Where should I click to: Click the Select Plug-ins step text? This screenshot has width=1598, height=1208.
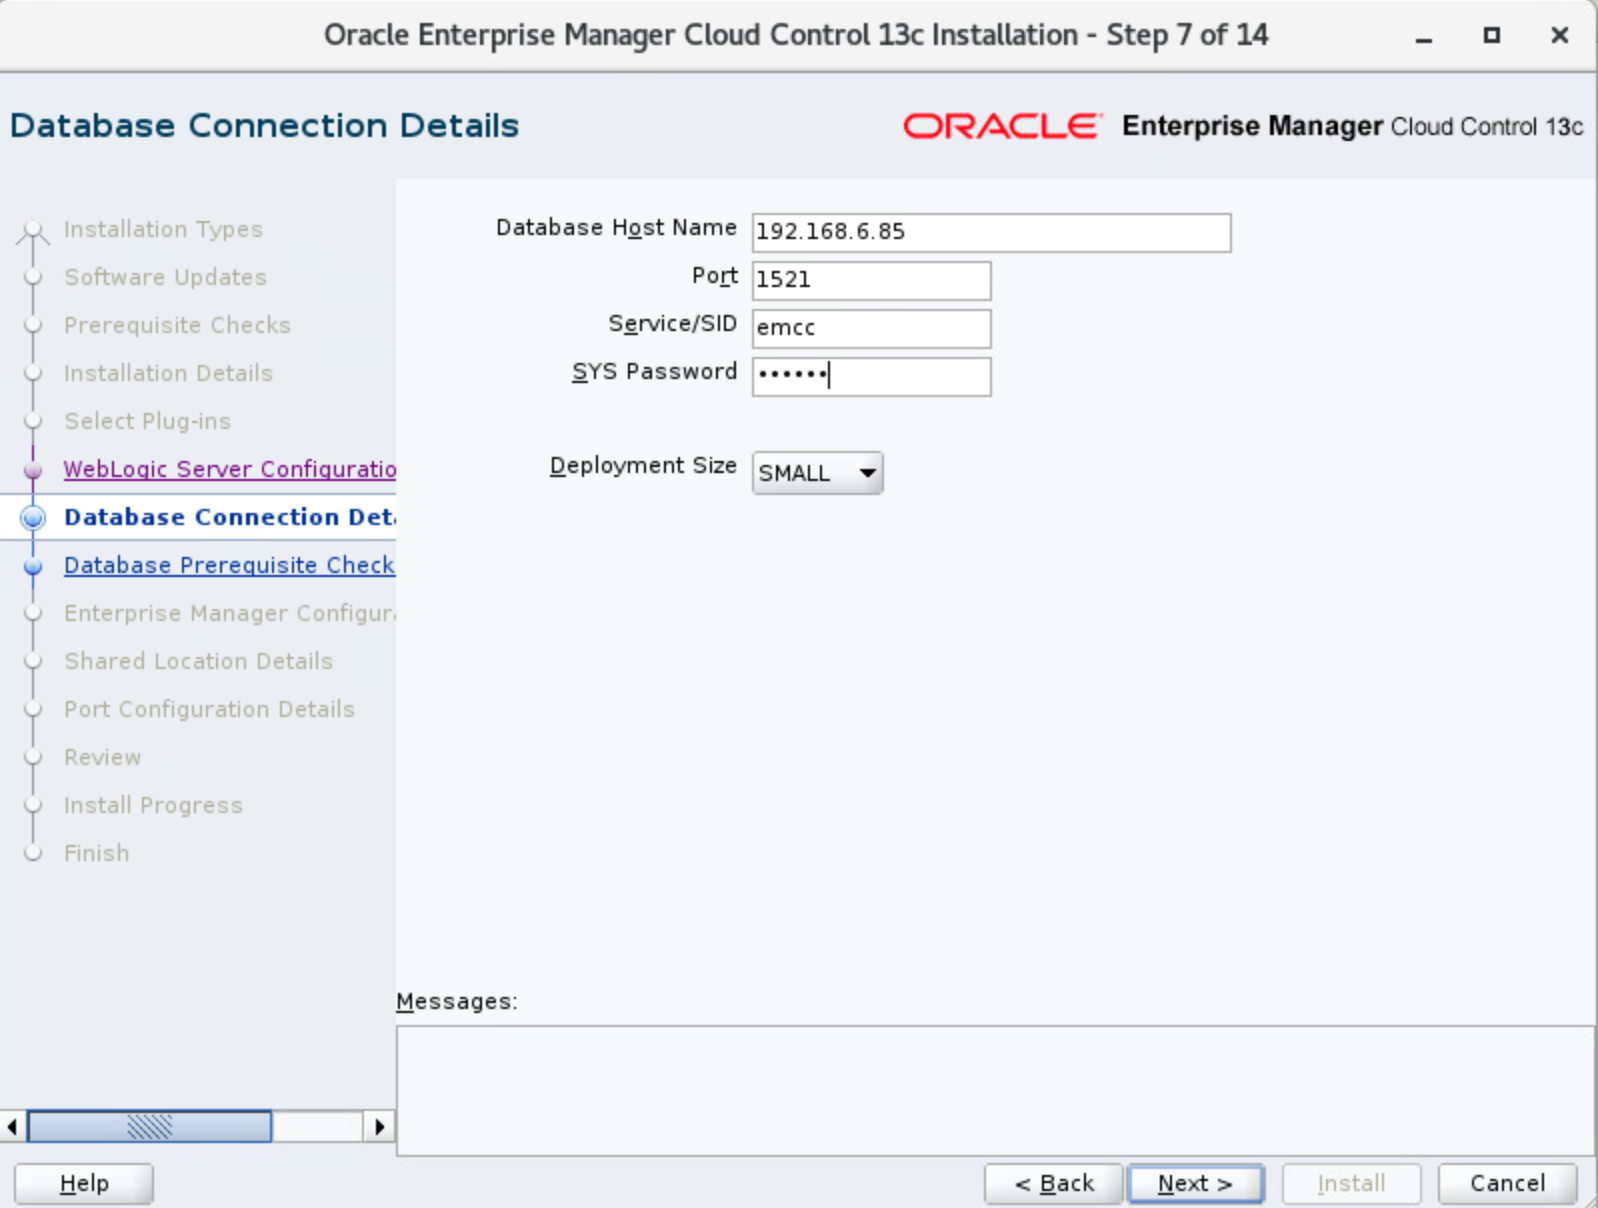[147, 421]
